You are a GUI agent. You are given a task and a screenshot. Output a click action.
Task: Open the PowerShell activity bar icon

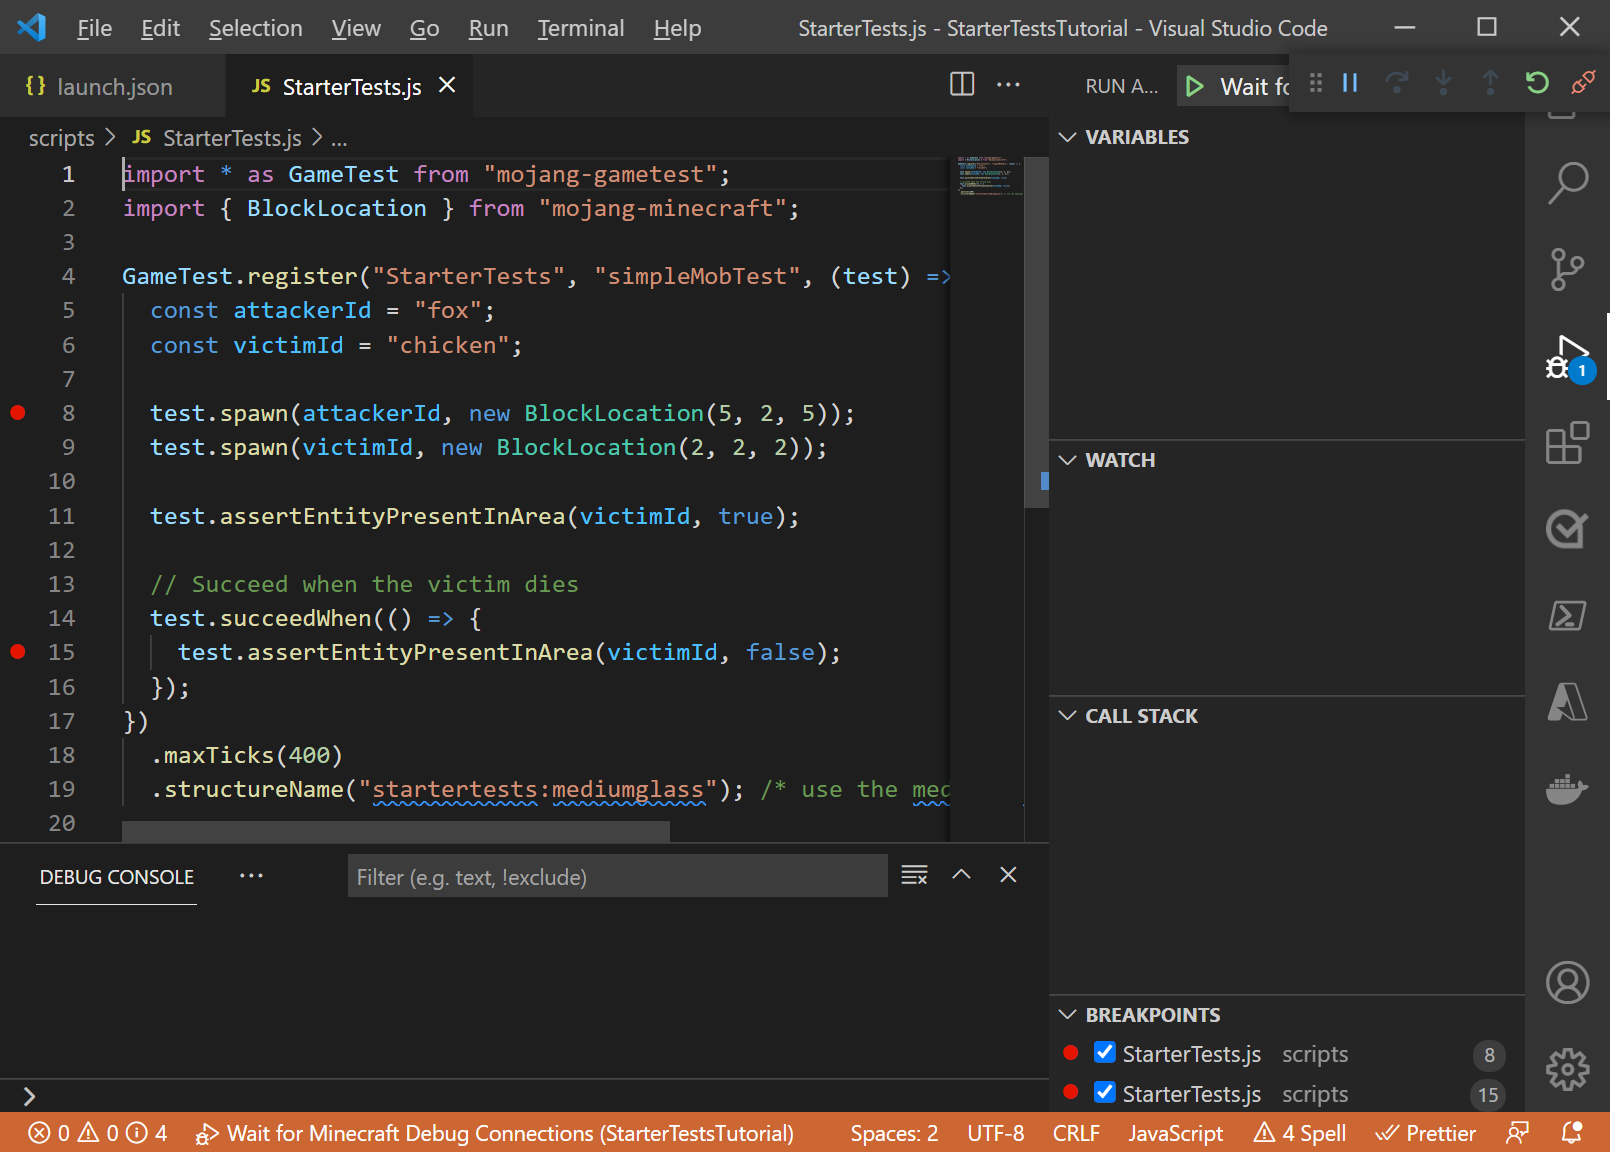point(1567,615)
